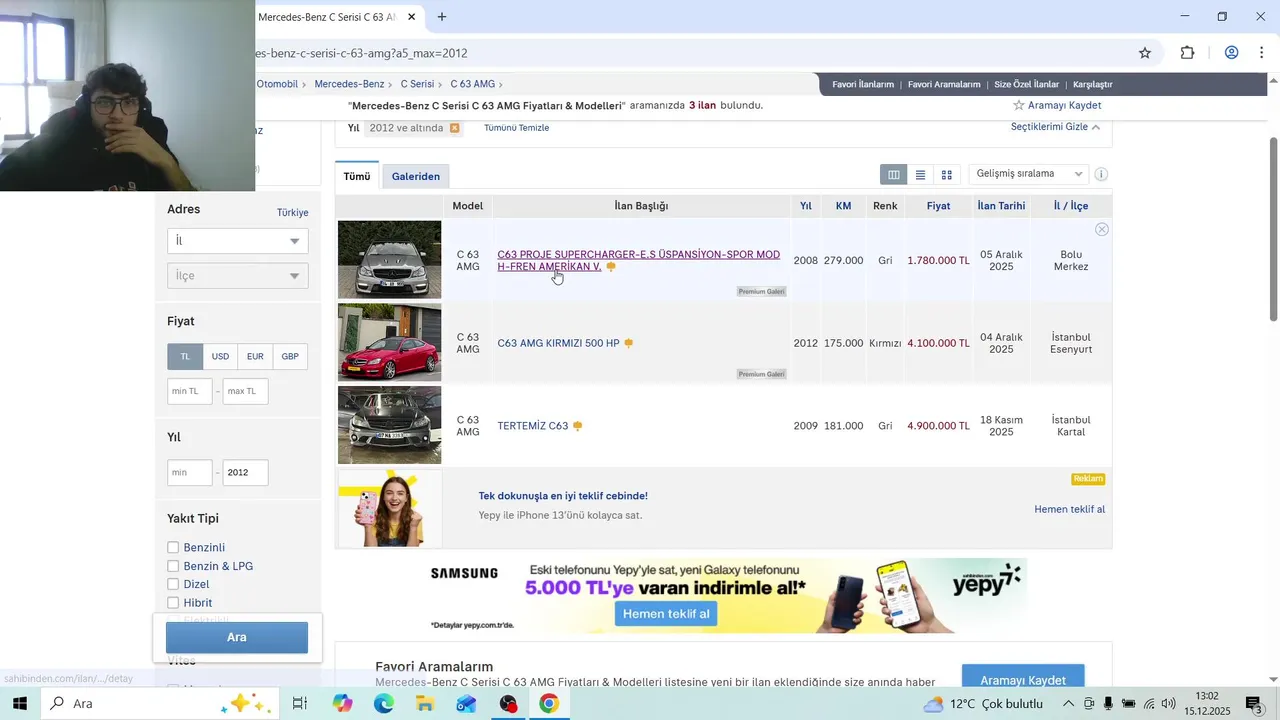Open Favori Aramalarım menu item

click(x=944, y=85)
